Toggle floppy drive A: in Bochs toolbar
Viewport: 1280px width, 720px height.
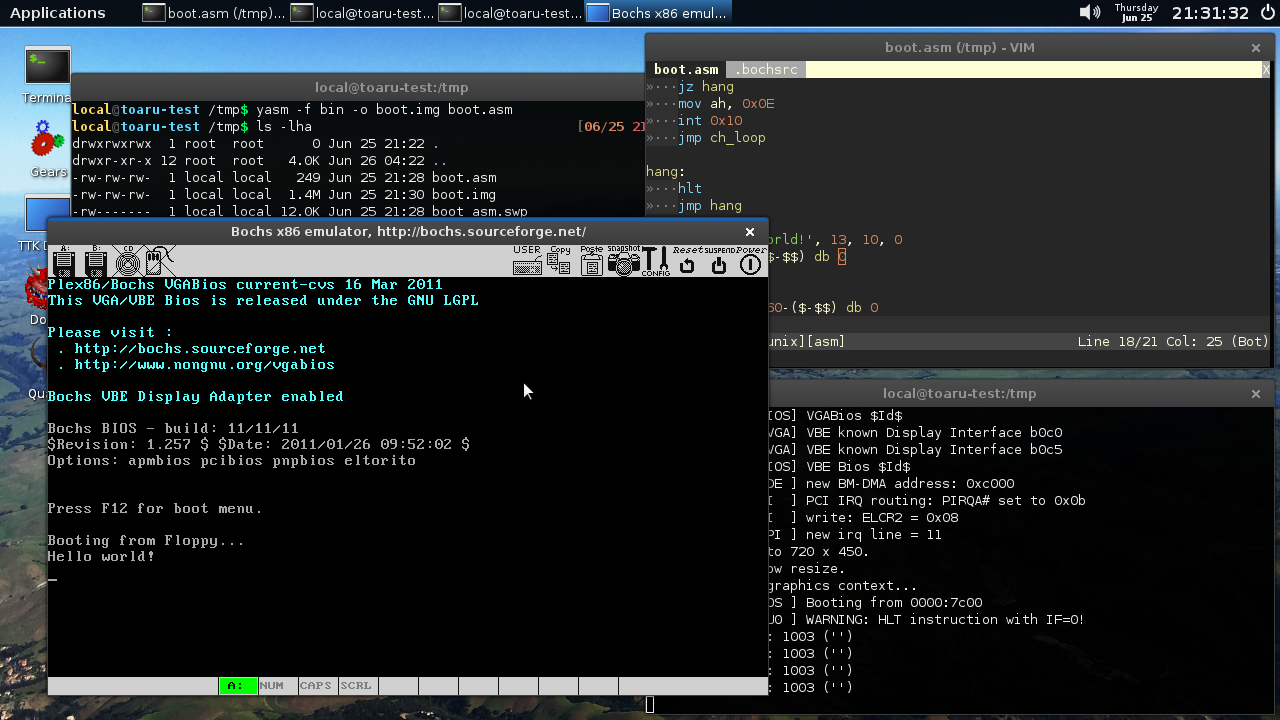point(64,261)
